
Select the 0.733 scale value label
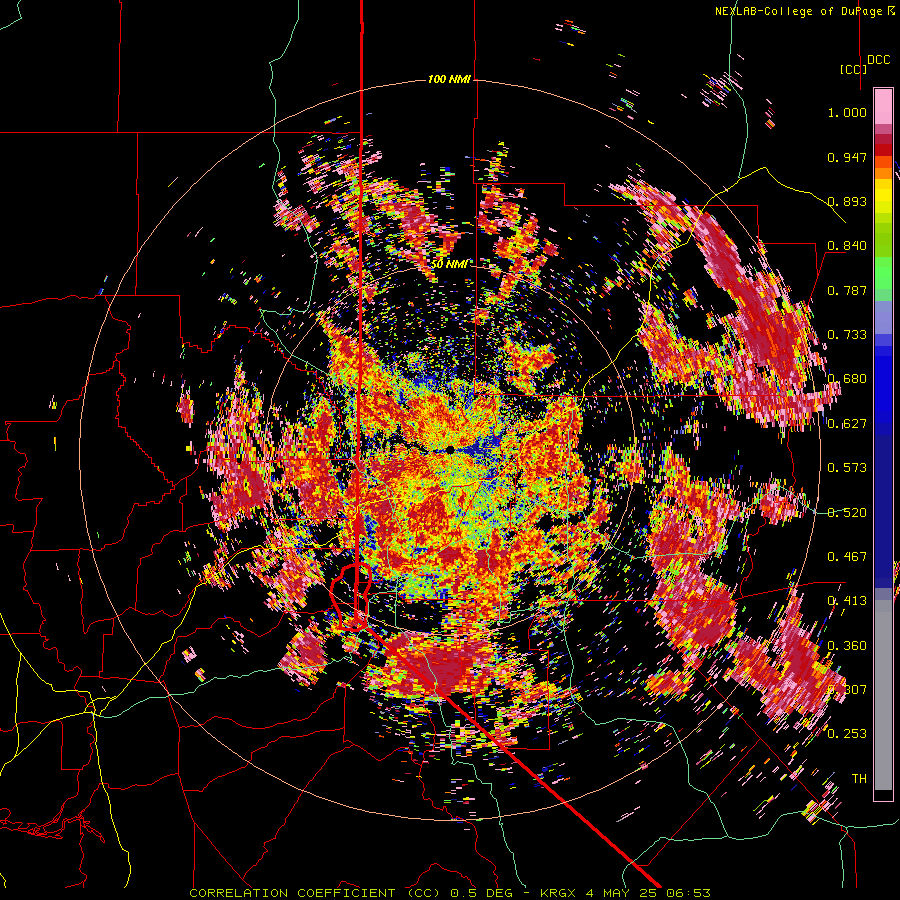(x=847, y=335)
